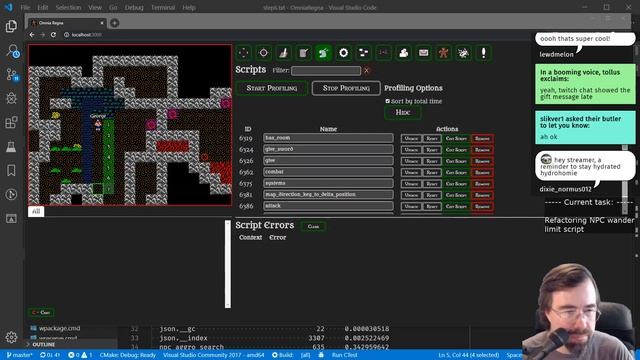Click the George character on the map
Image resolution: width=640 pixels, height=360 pixels.
pyautogui.click(x=98, y=125)
